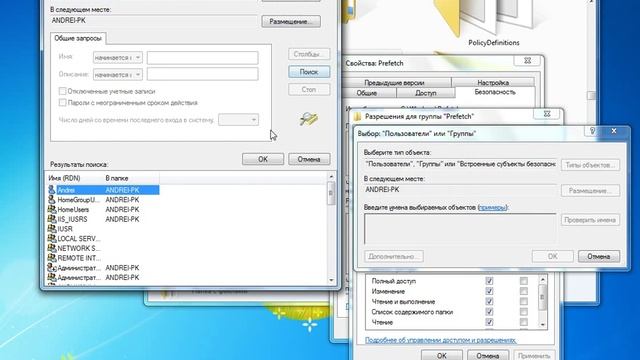
Task: Click the permissions list scrollbar up arrow
Action: click(x=542, y=280)
